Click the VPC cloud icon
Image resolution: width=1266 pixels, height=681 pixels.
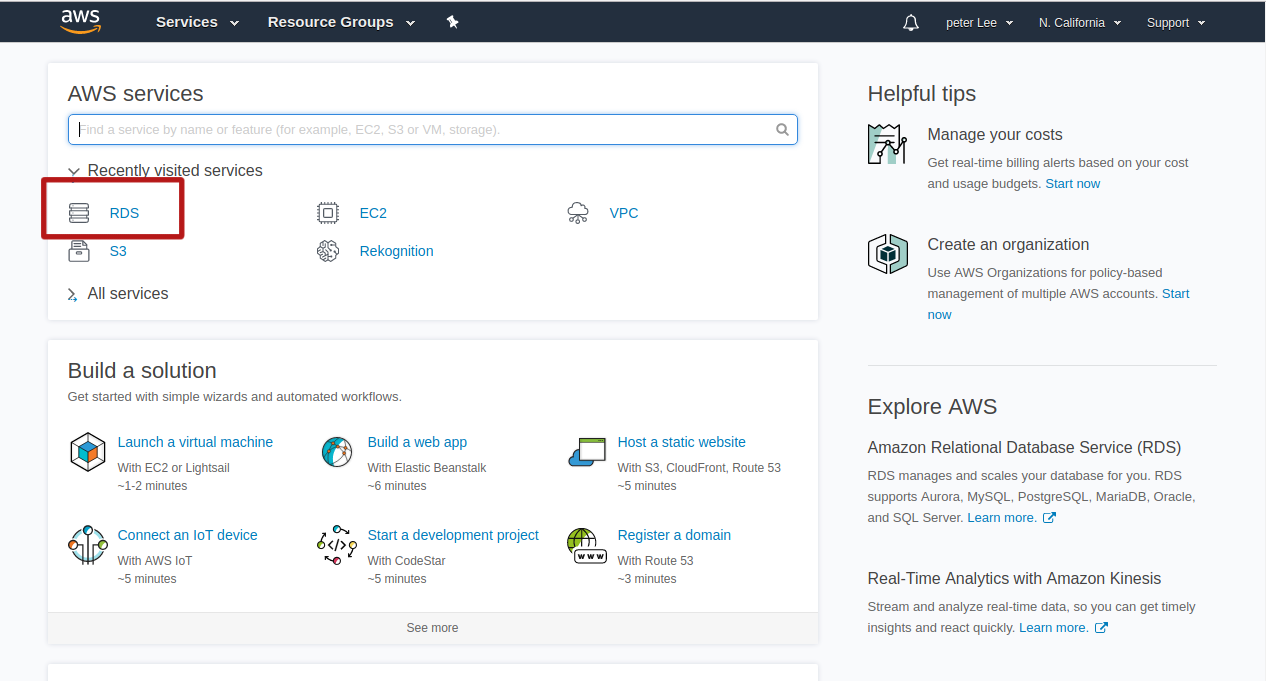click(x=578, y=213)
